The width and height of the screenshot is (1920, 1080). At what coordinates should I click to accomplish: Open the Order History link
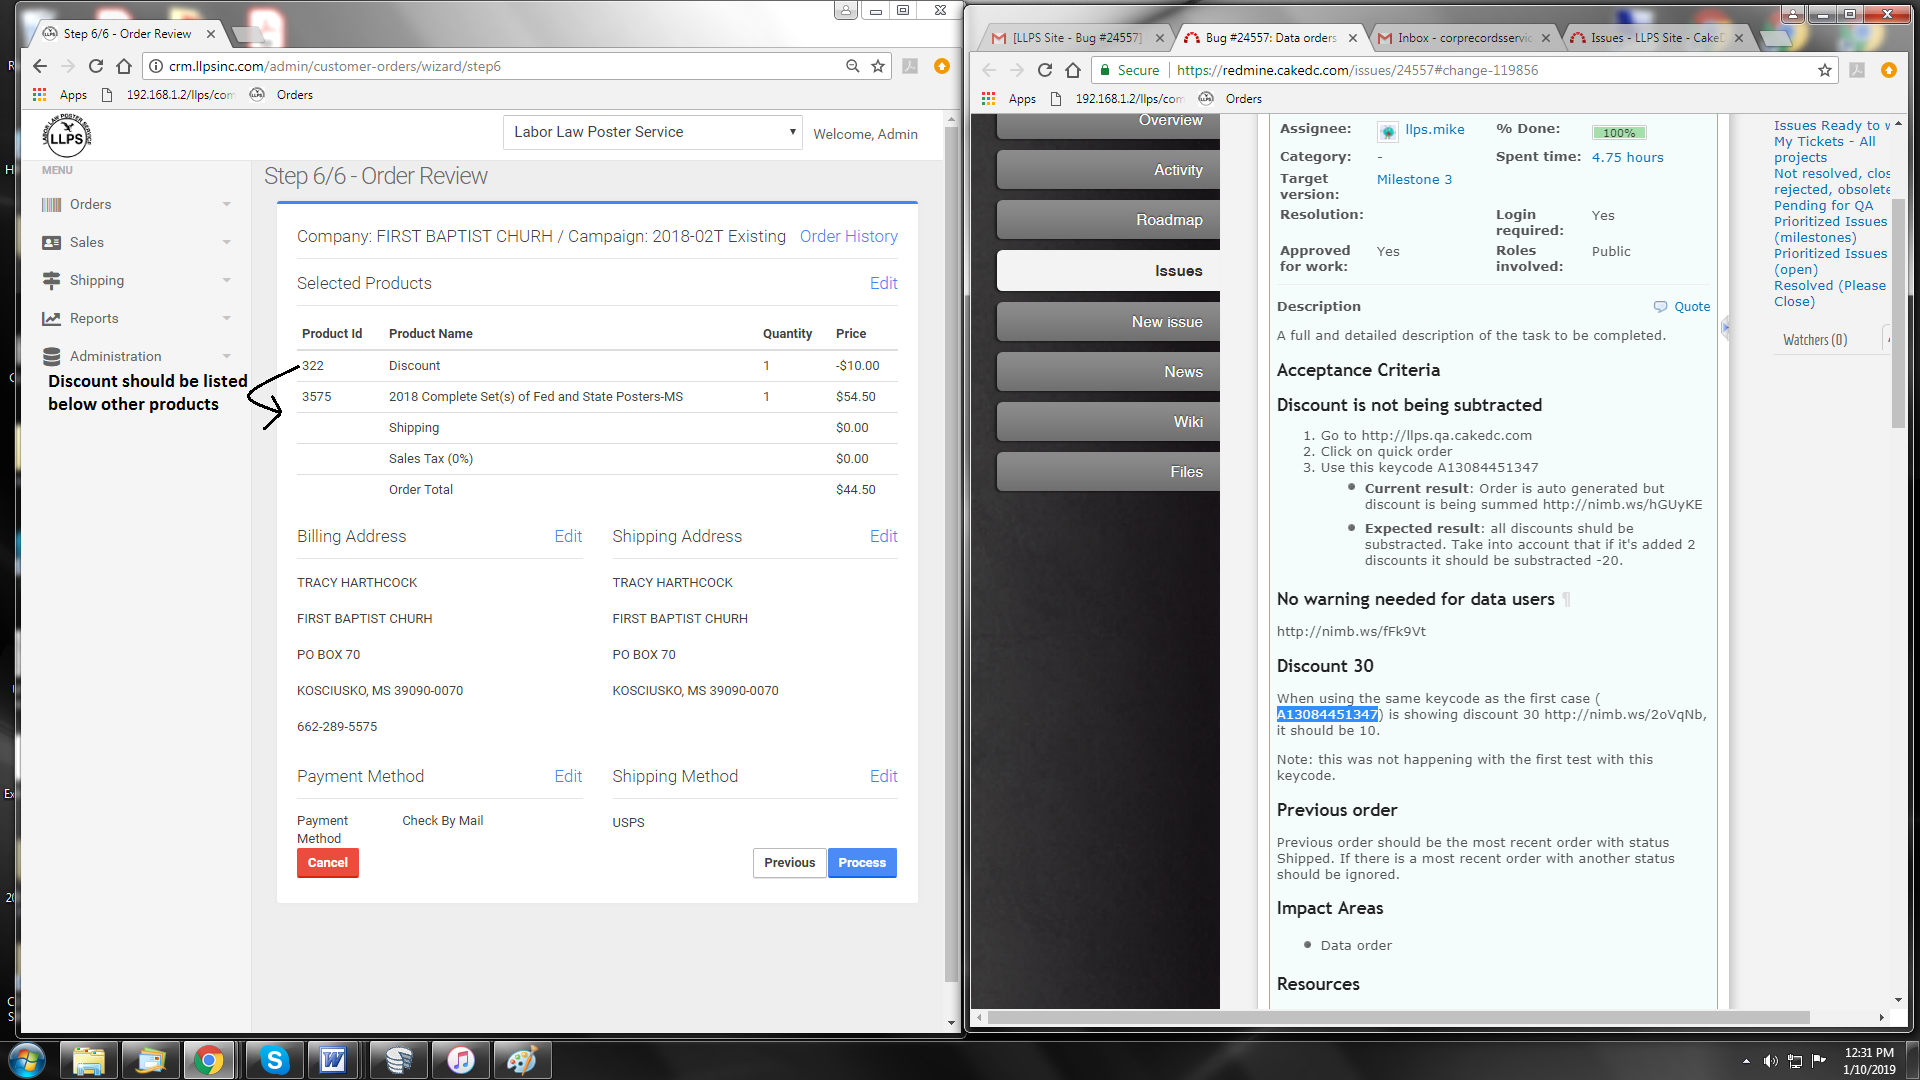(848, 236)
